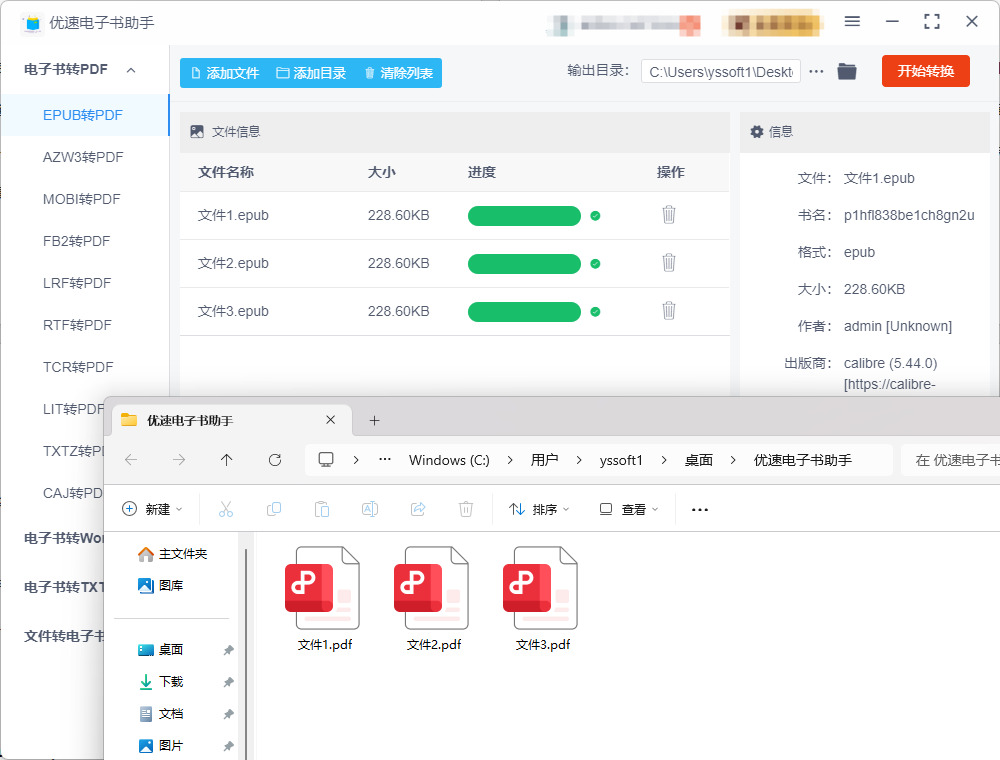Screen dimensions: 1000x760
Task: Collapse the 电子书转PDF section
Action: pos(131,70)
